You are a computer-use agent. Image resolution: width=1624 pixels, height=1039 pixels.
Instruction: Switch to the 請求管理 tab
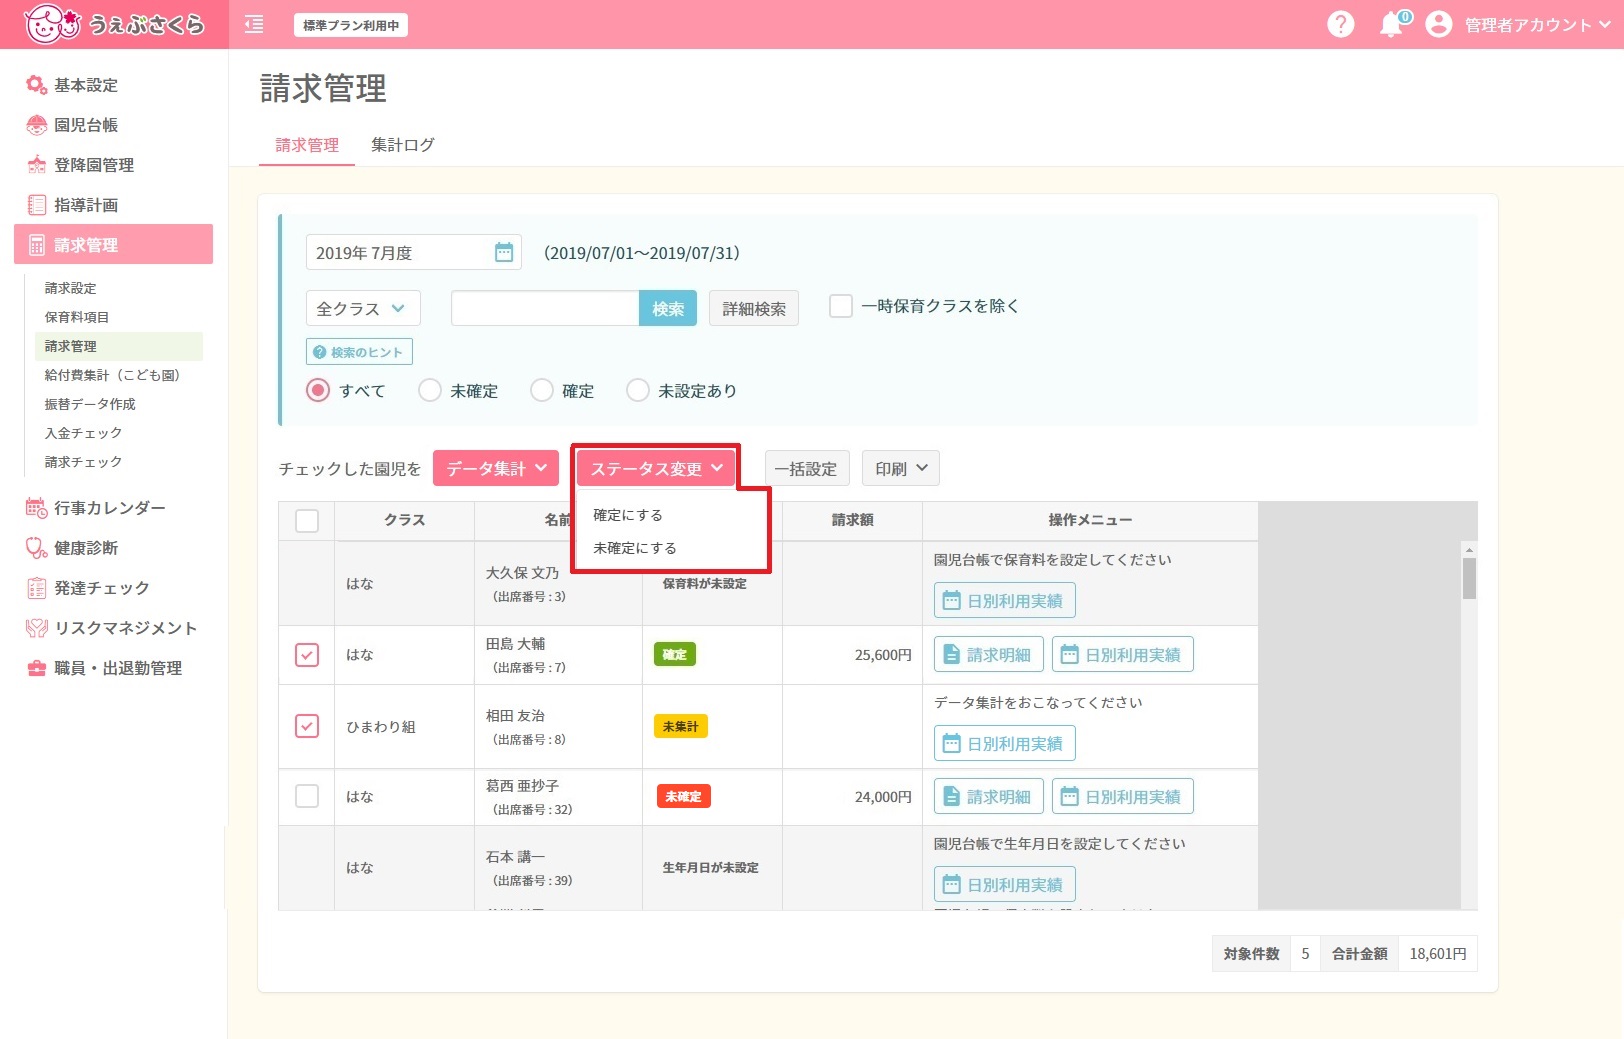point(307,145)
